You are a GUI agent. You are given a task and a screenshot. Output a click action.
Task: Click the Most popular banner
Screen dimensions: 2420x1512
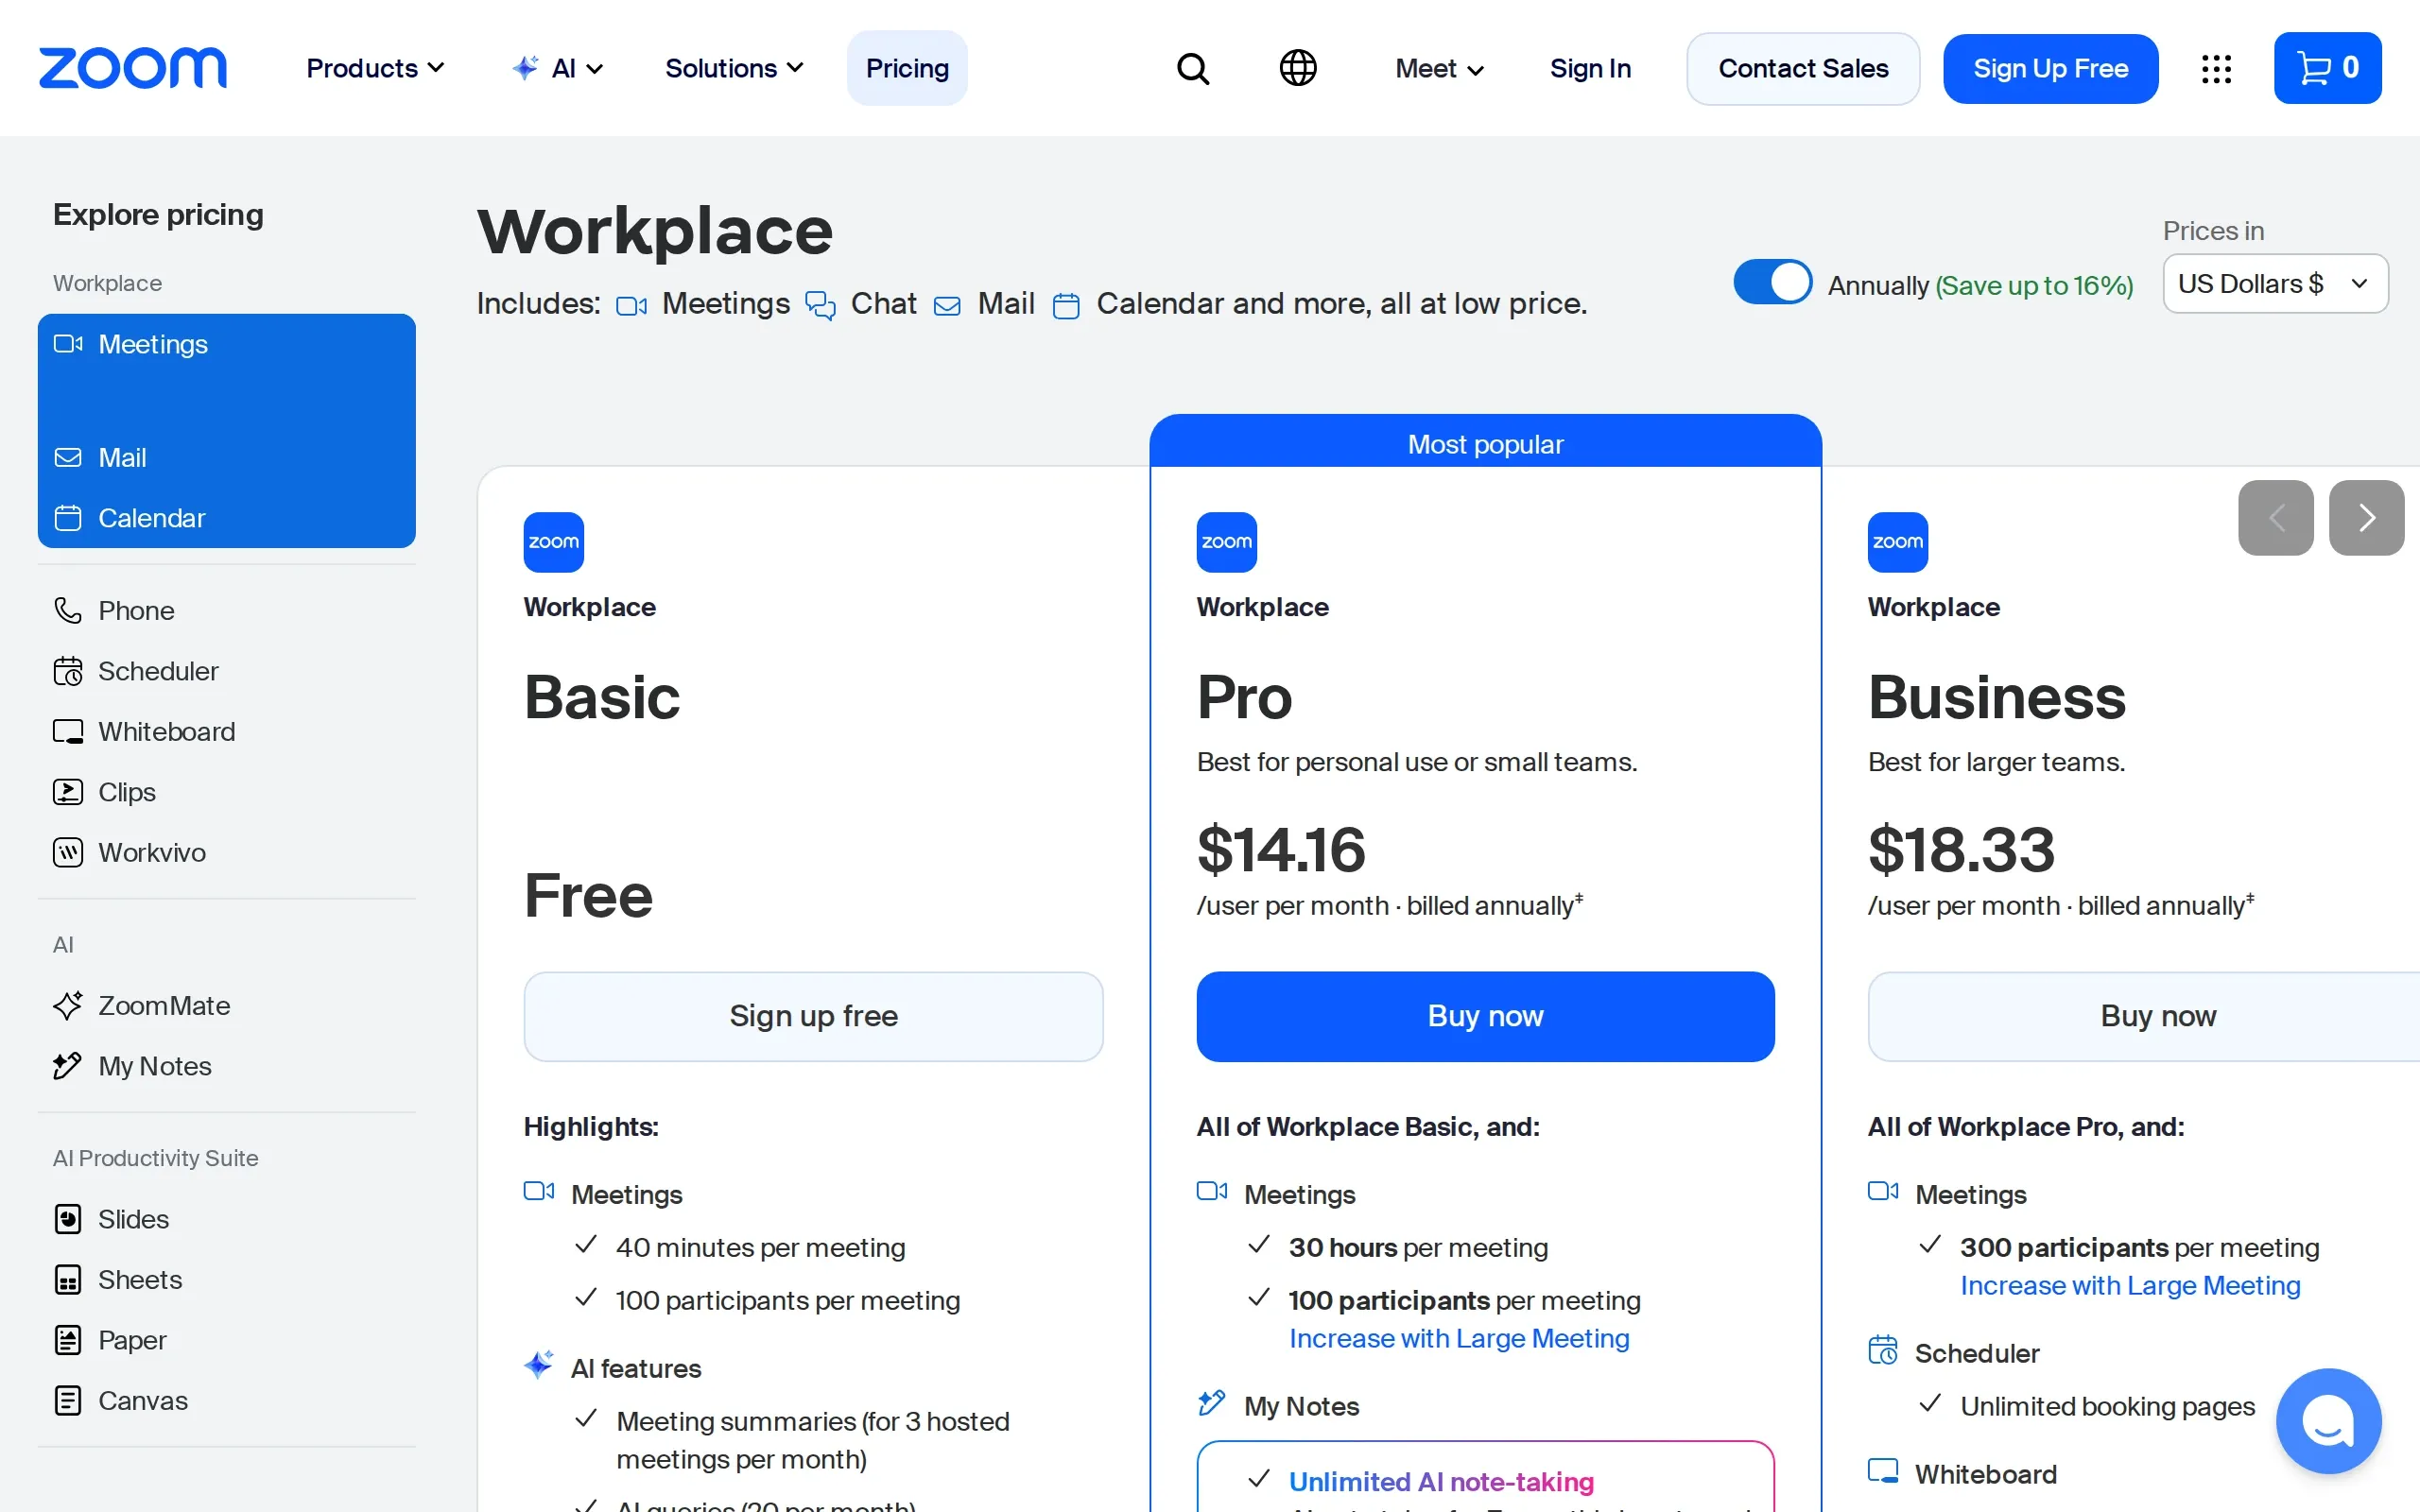point(1485,443)
